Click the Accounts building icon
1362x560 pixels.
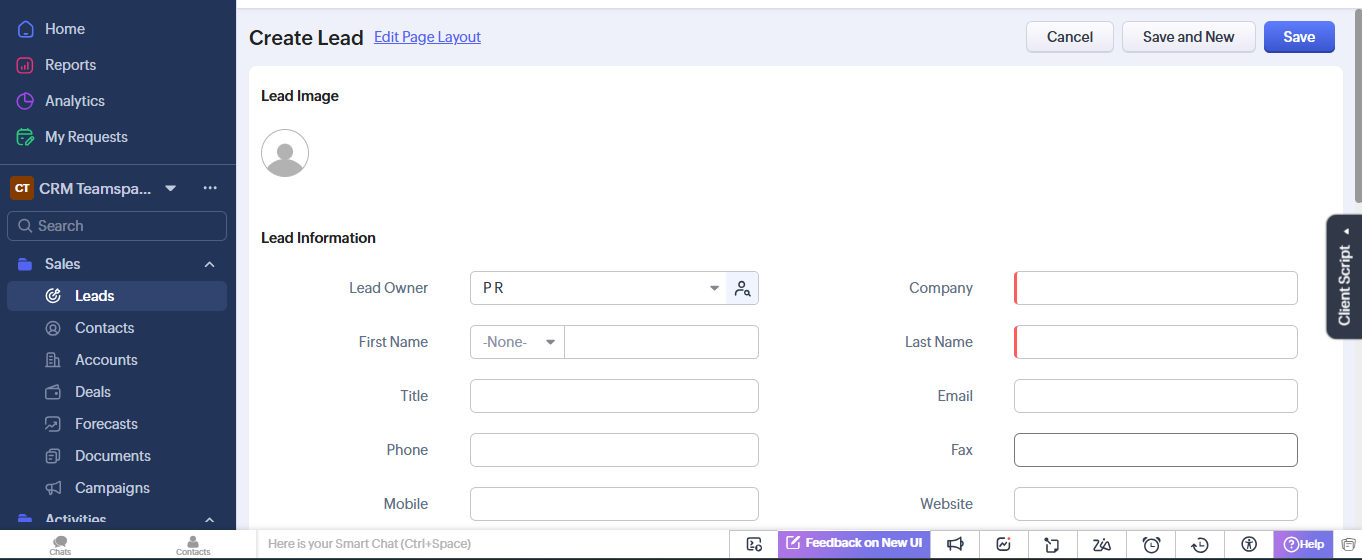tap(54, 360)
